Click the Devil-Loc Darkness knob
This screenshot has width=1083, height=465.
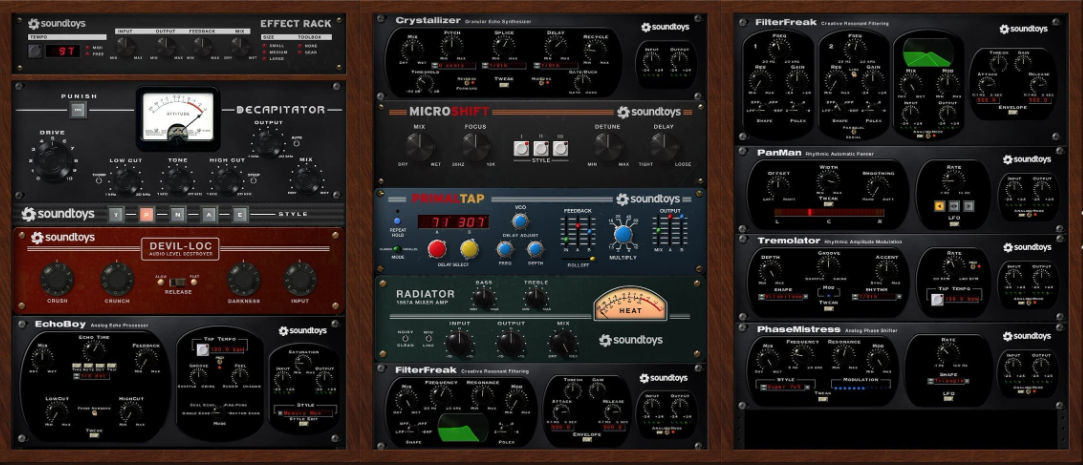245,278
